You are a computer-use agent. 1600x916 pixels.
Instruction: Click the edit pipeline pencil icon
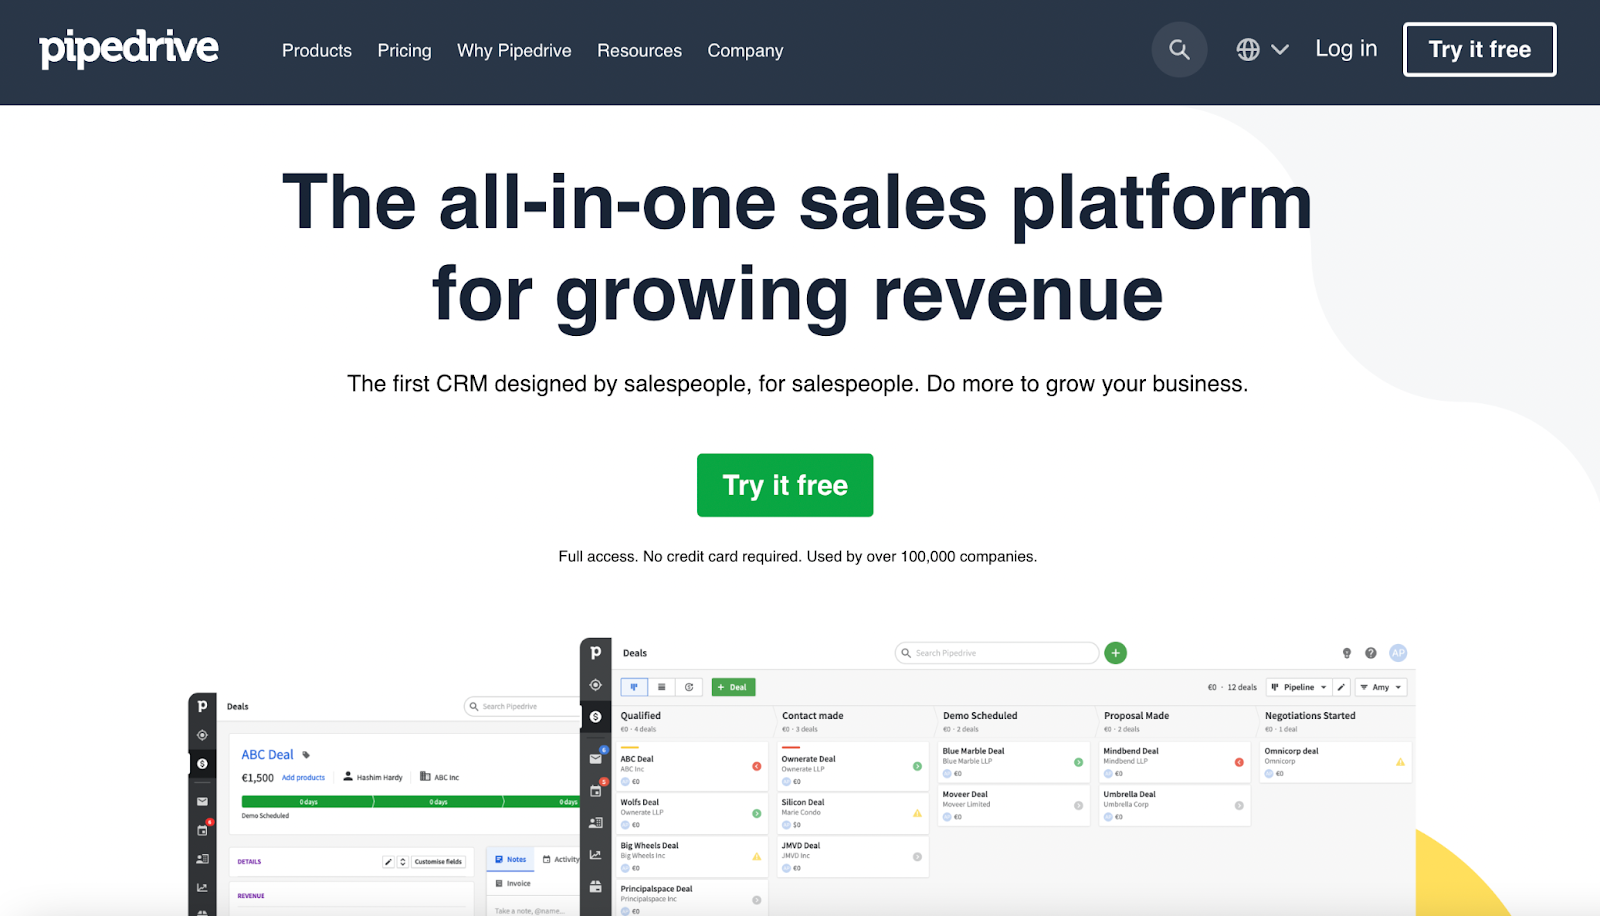(1342, 687)
